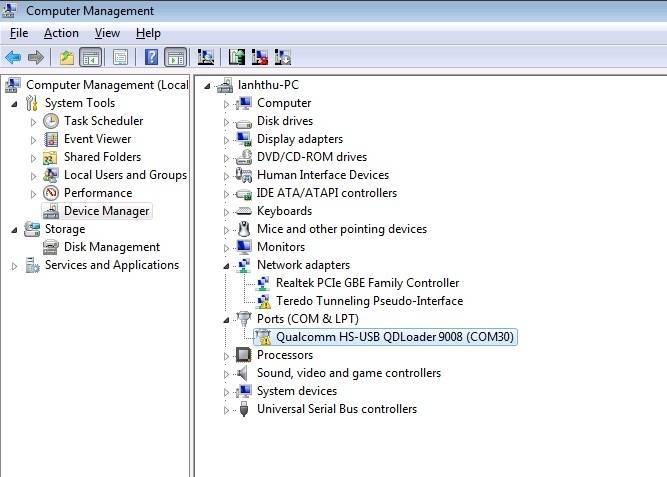Select the lanhthu-PC computer label
Image resolution: width=667 pixels, height=477 pixels.
268,85
